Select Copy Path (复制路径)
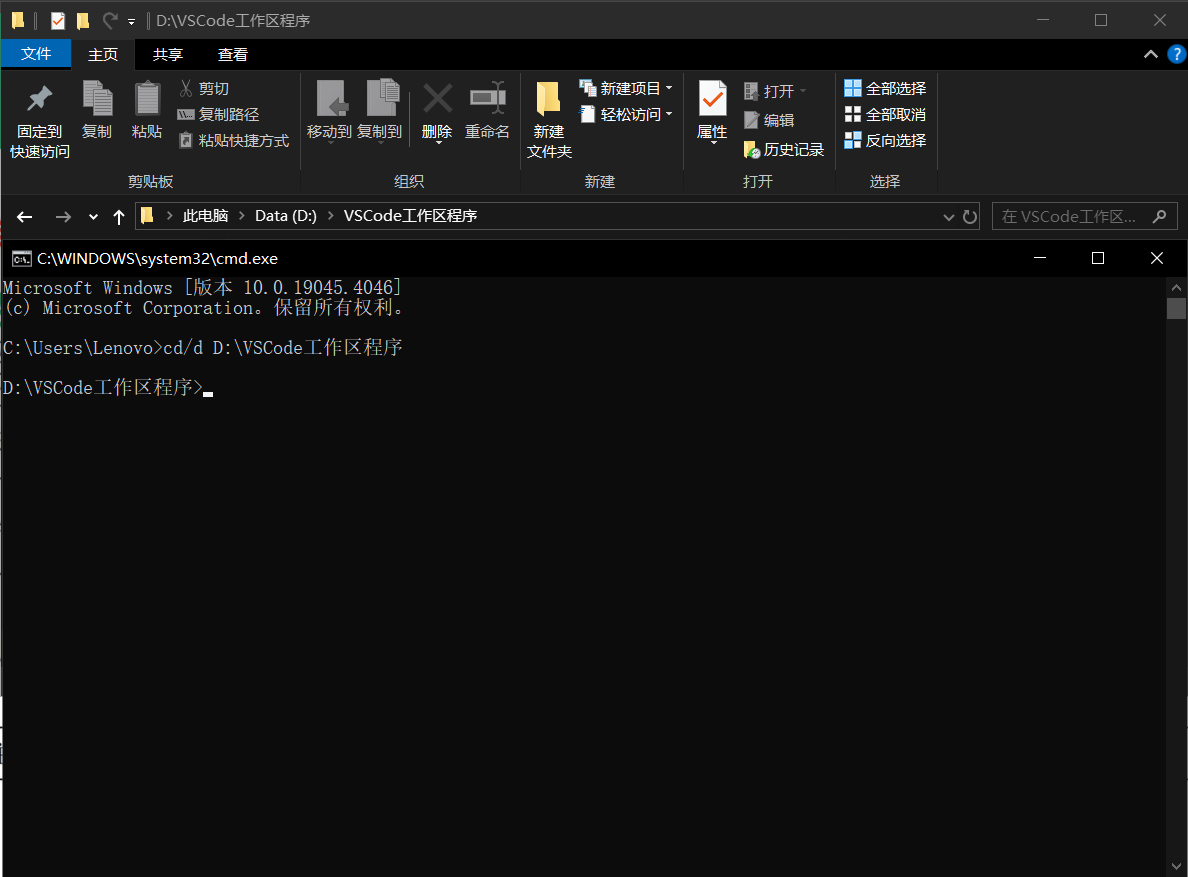This screenshot has width=1188, height=877. 218,114
